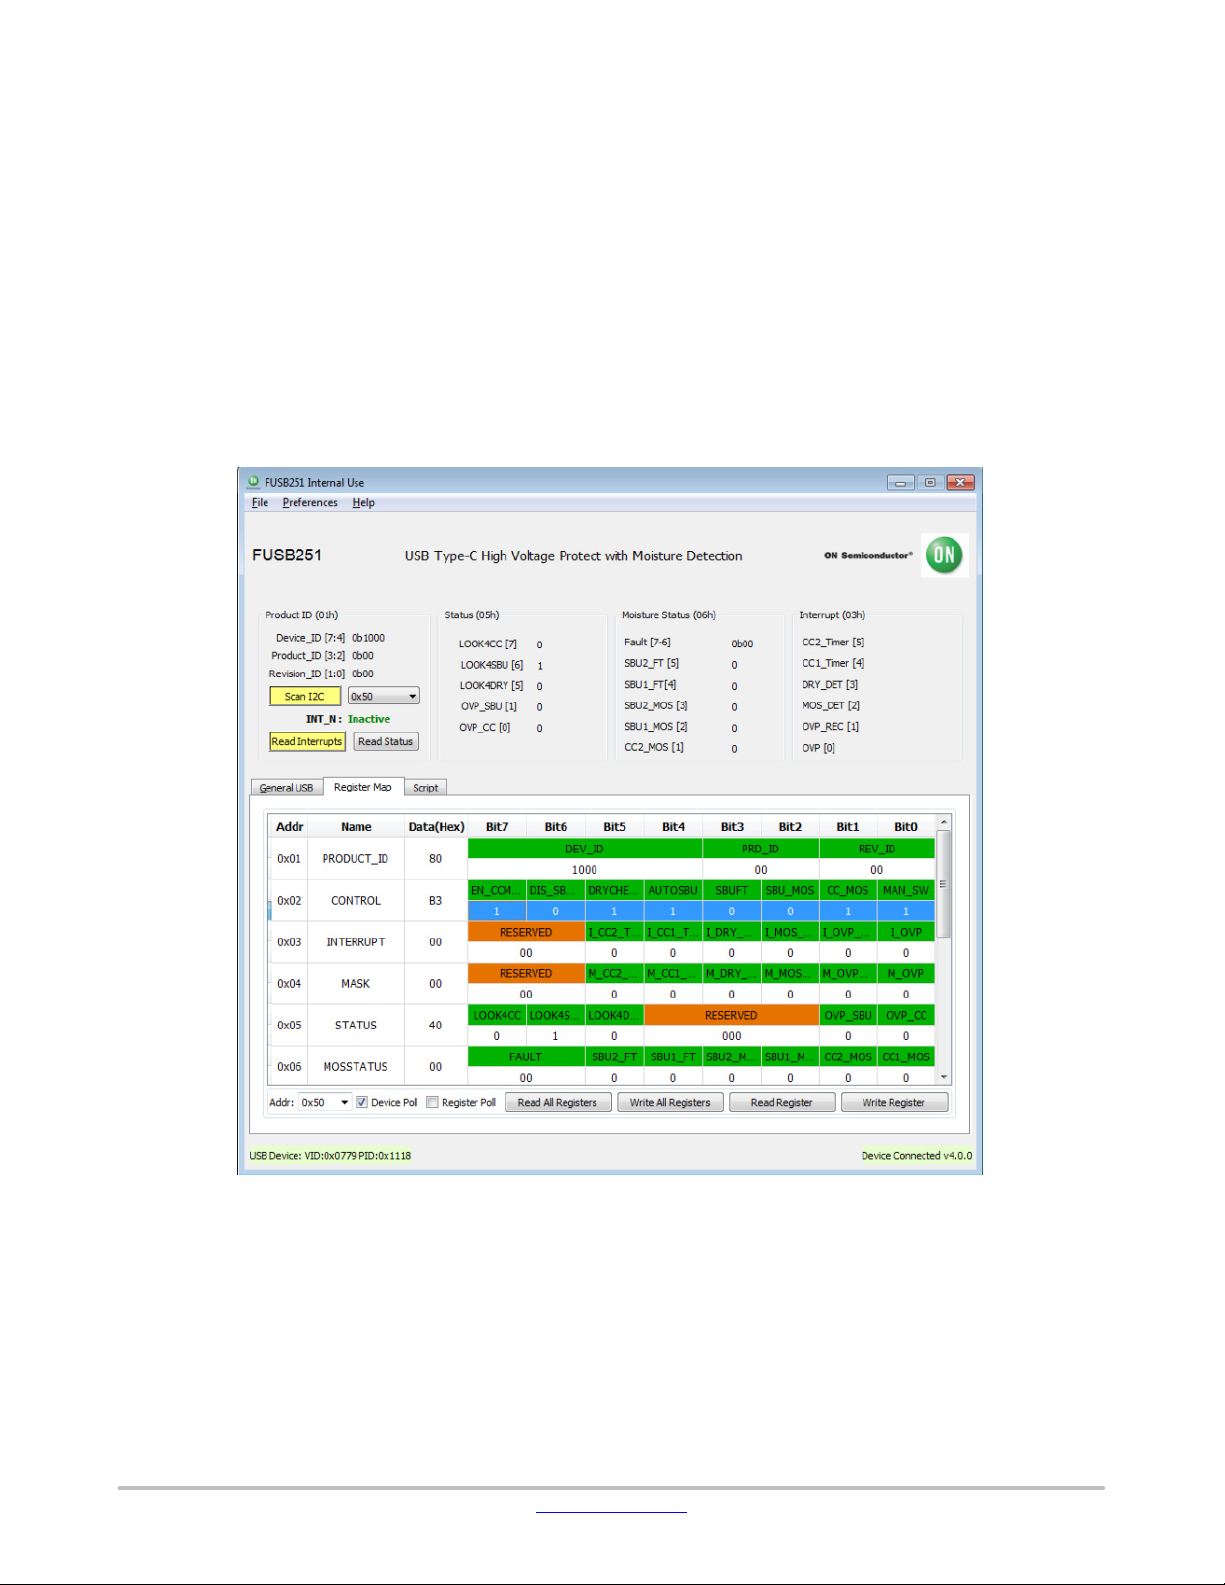Viewport: 1225px width, 1585px height.
Task: Select the MASK register name cell
Action: [355, 984]
